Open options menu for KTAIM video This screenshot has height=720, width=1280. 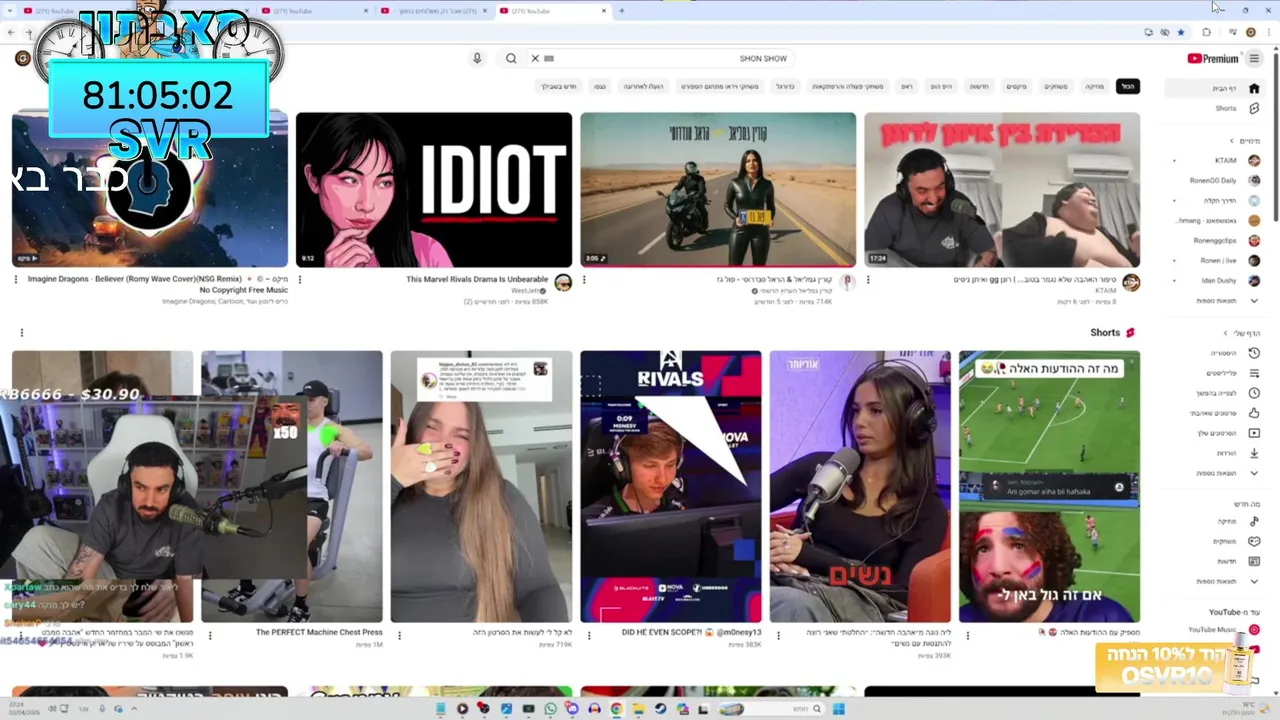coord(868,280)
